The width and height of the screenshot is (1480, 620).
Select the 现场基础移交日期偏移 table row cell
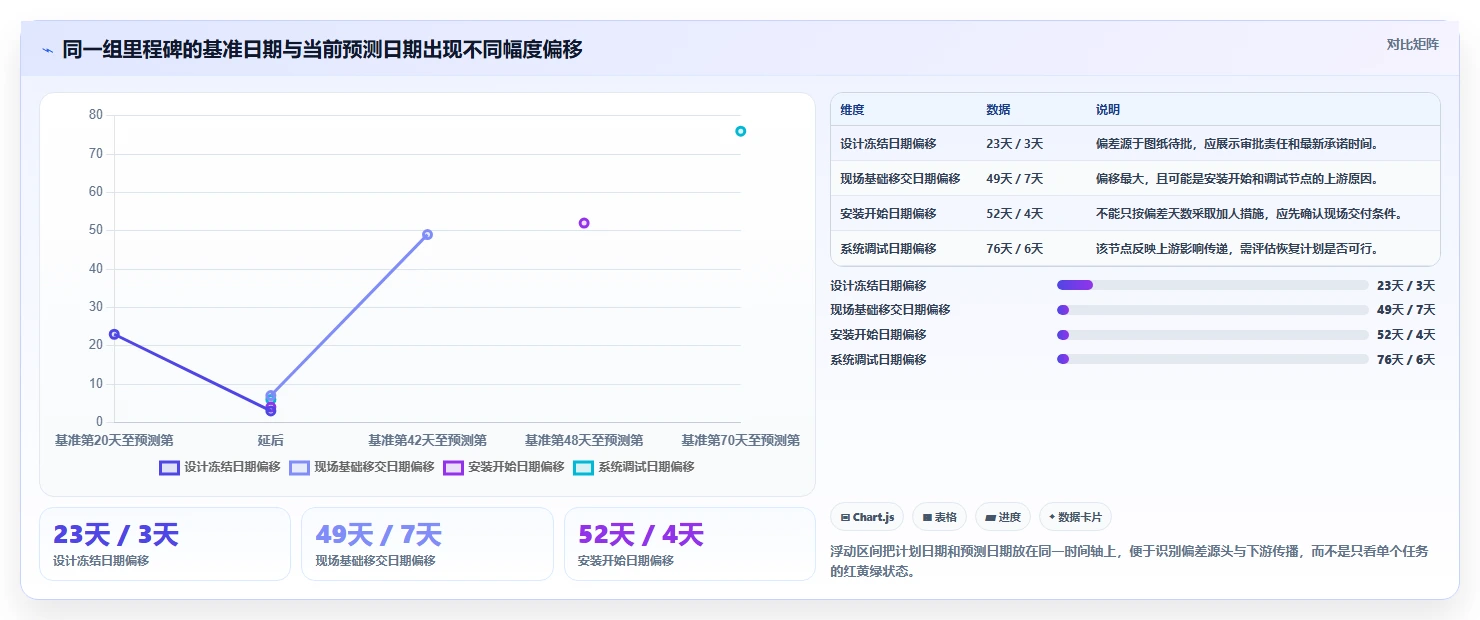(x=903, y=179)
